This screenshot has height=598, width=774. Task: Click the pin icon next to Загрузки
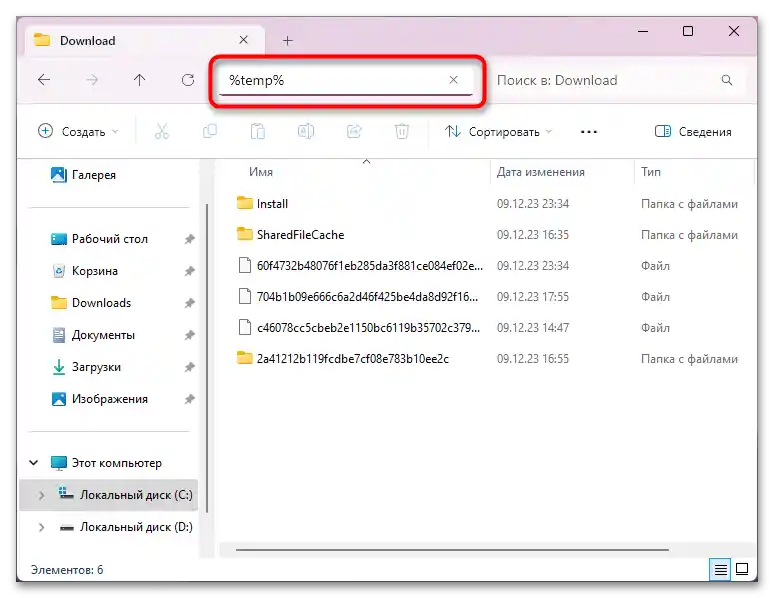tap(190, 367)
